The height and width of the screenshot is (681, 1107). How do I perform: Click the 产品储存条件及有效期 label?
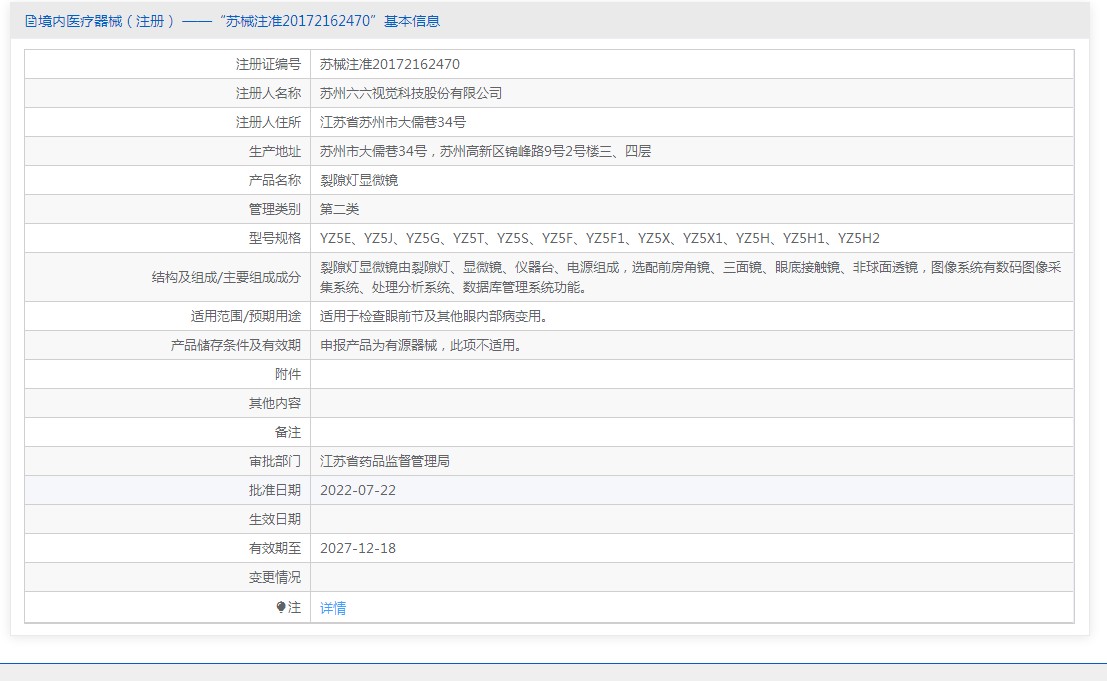tap(236, 345)
